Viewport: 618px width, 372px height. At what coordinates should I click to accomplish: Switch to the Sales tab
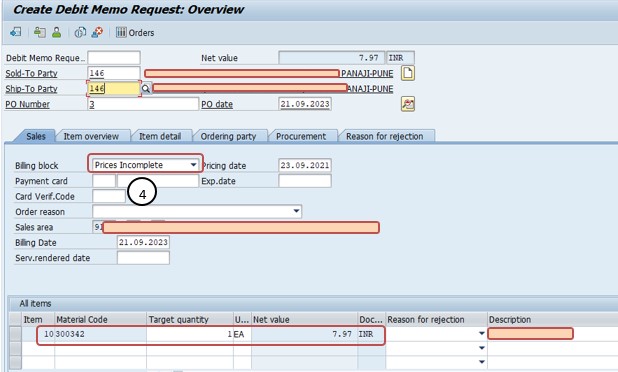[36, 136]
